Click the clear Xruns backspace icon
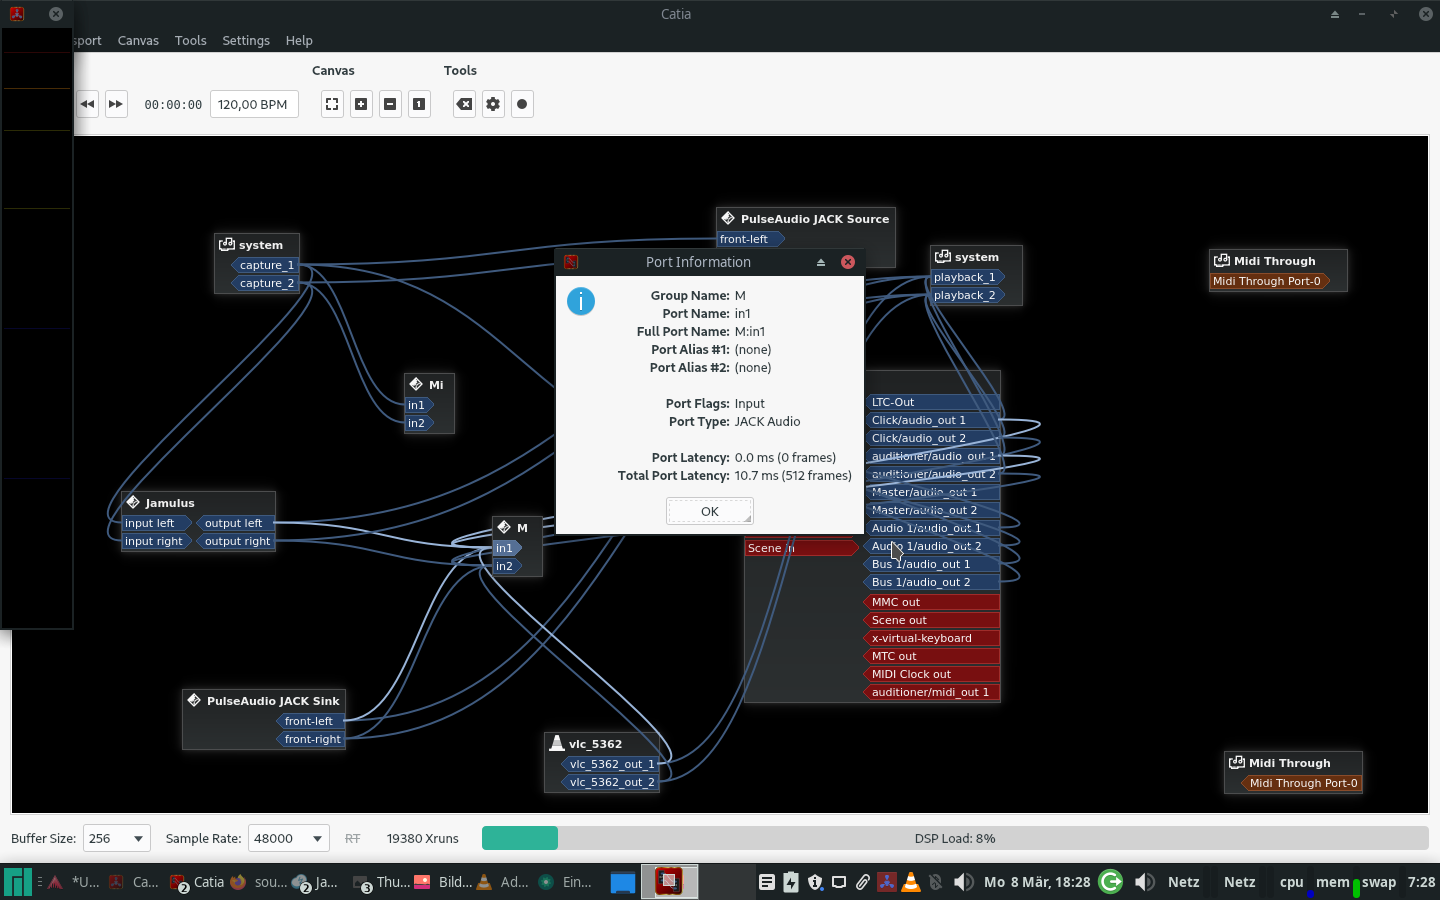 [464, 104]
